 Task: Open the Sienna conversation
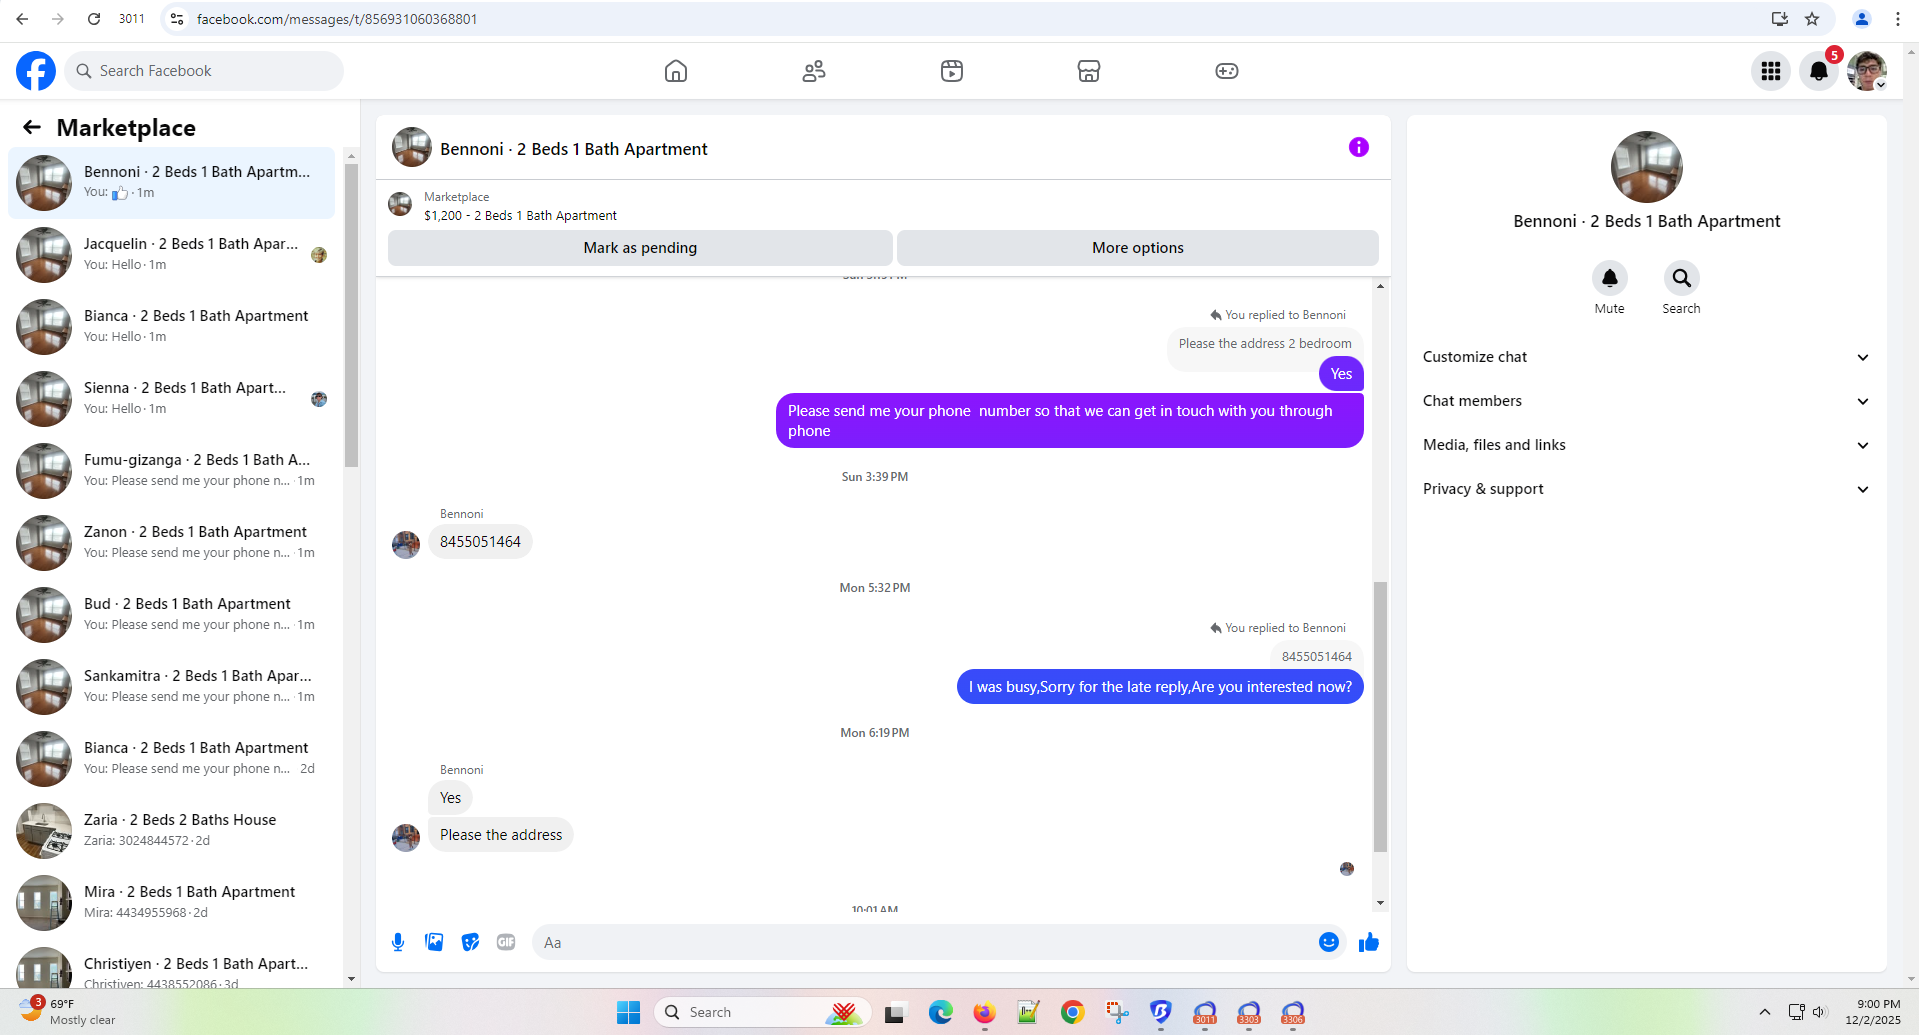(172, 399)
